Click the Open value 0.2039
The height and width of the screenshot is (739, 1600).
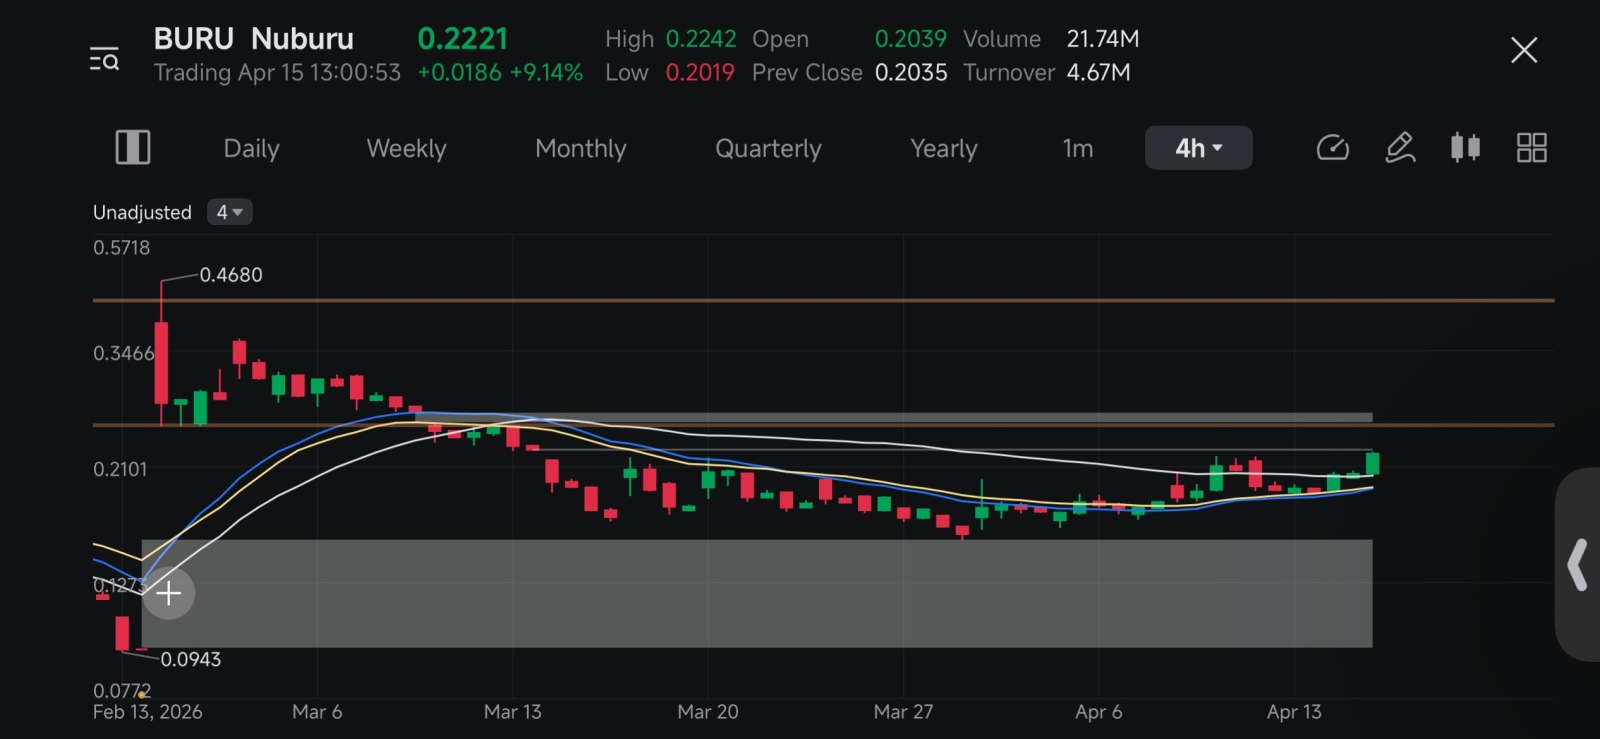point(910,38)
